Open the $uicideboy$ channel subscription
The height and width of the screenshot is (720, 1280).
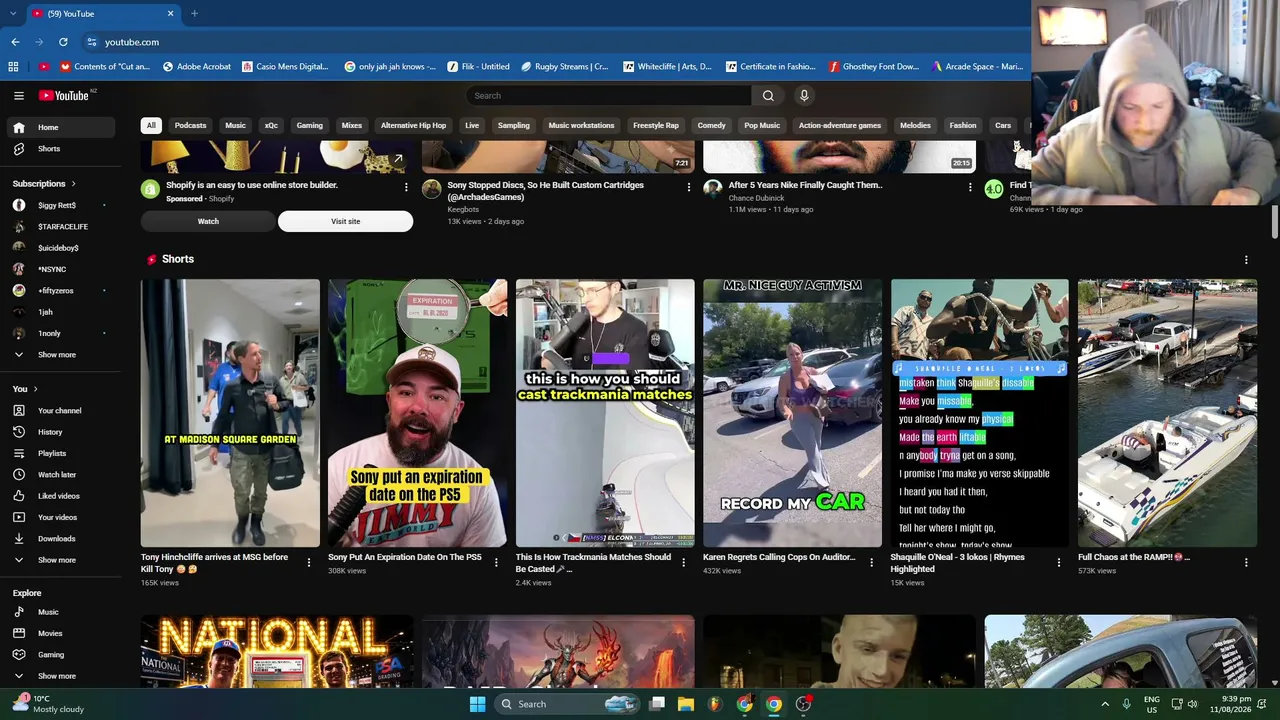point(61,248)
